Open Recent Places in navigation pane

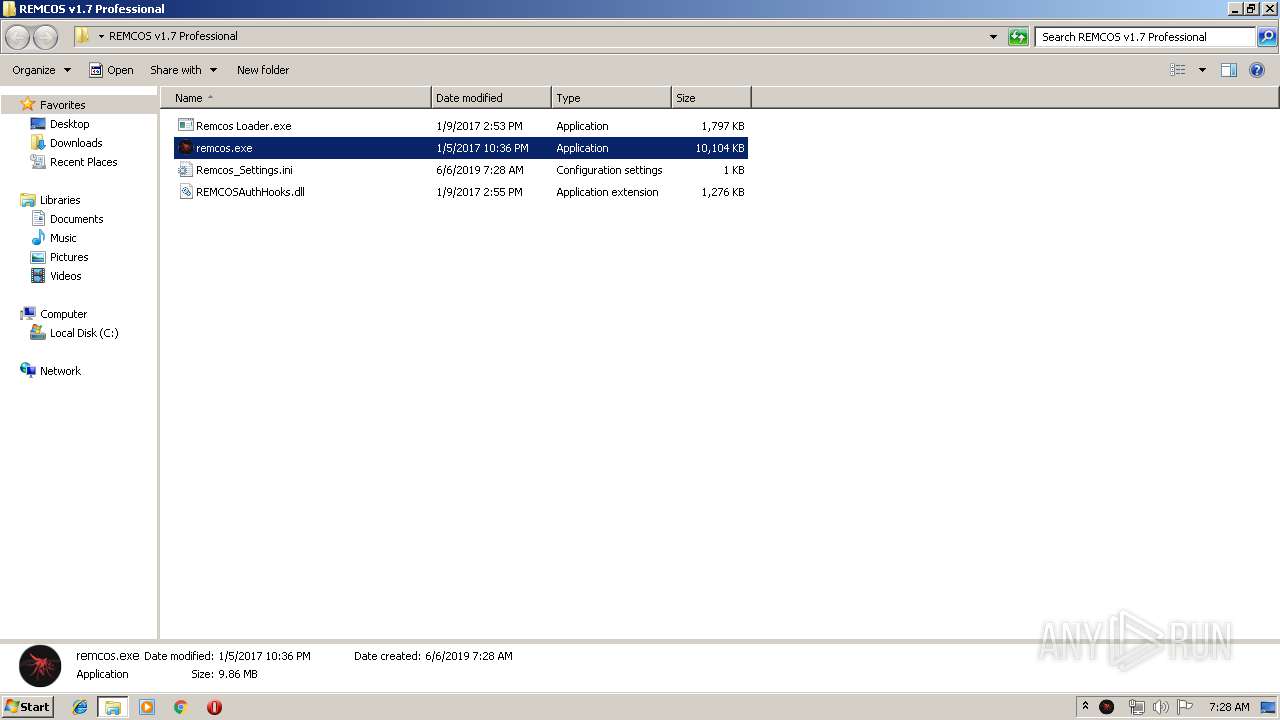83,162
